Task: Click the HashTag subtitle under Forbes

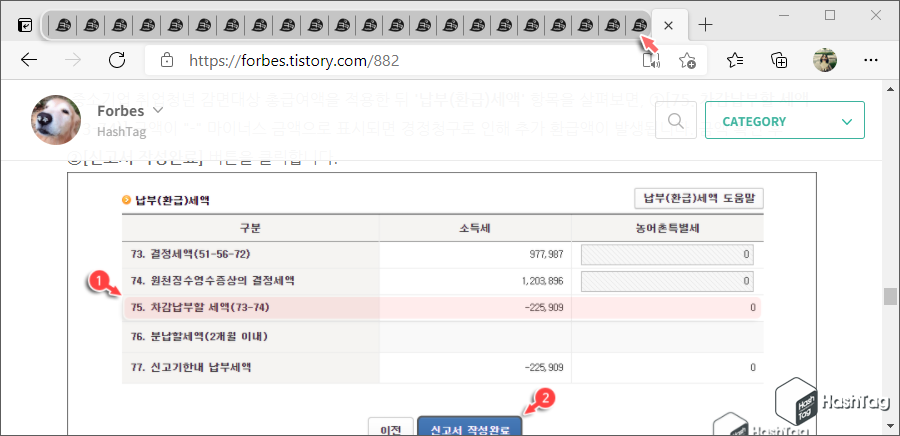Action: coord(121,132)
